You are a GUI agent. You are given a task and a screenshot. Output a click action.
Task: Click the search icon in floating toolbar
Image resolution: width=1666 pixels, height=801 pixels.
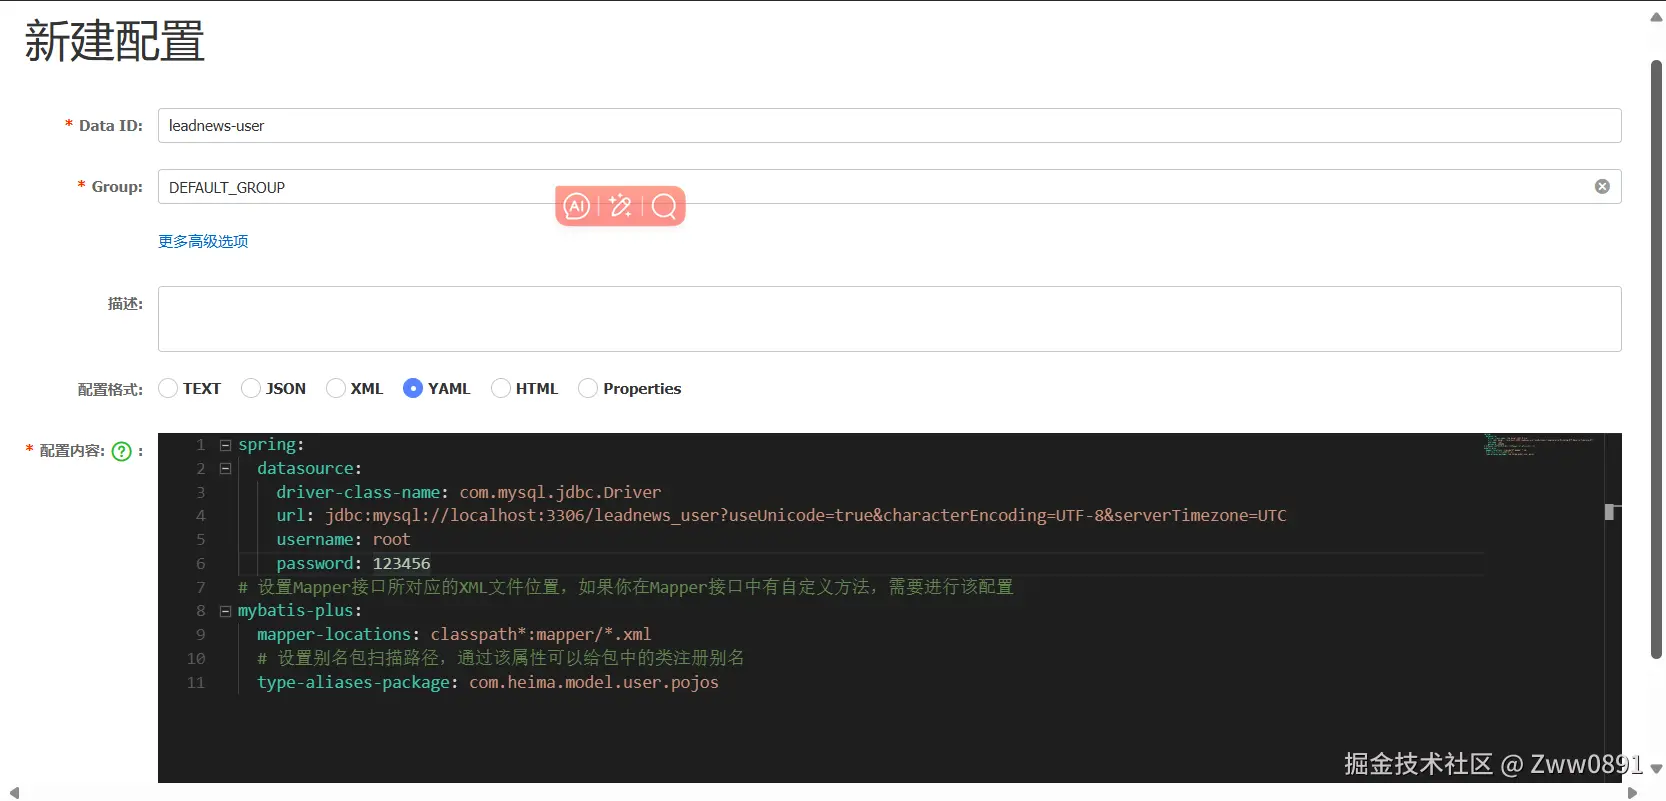[x=664, y=206]
